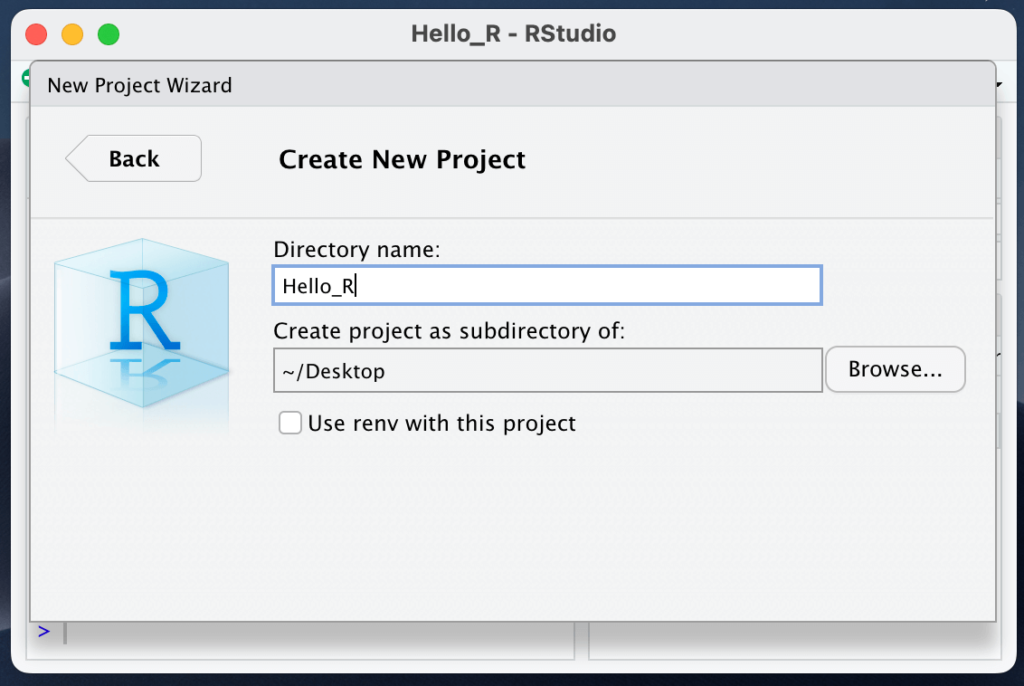Click the ~/Desktop subdirectory path field
The image size is (1024, 686).
[x=547, y=370]
